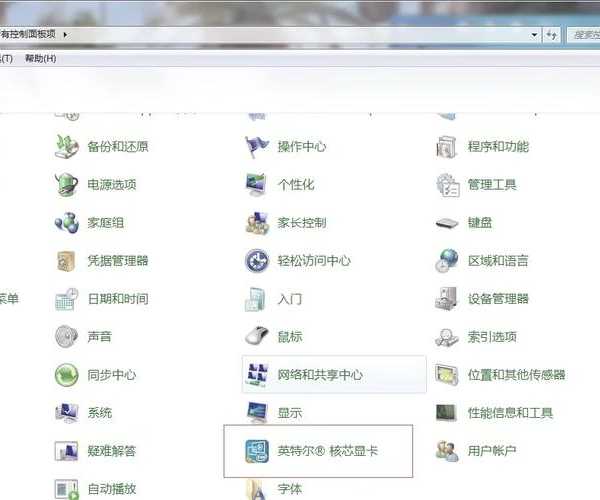The width and height of the screenshot is (600, 500).
Task: Click the 个性化 monitor icon
Action: click(256, 184)
